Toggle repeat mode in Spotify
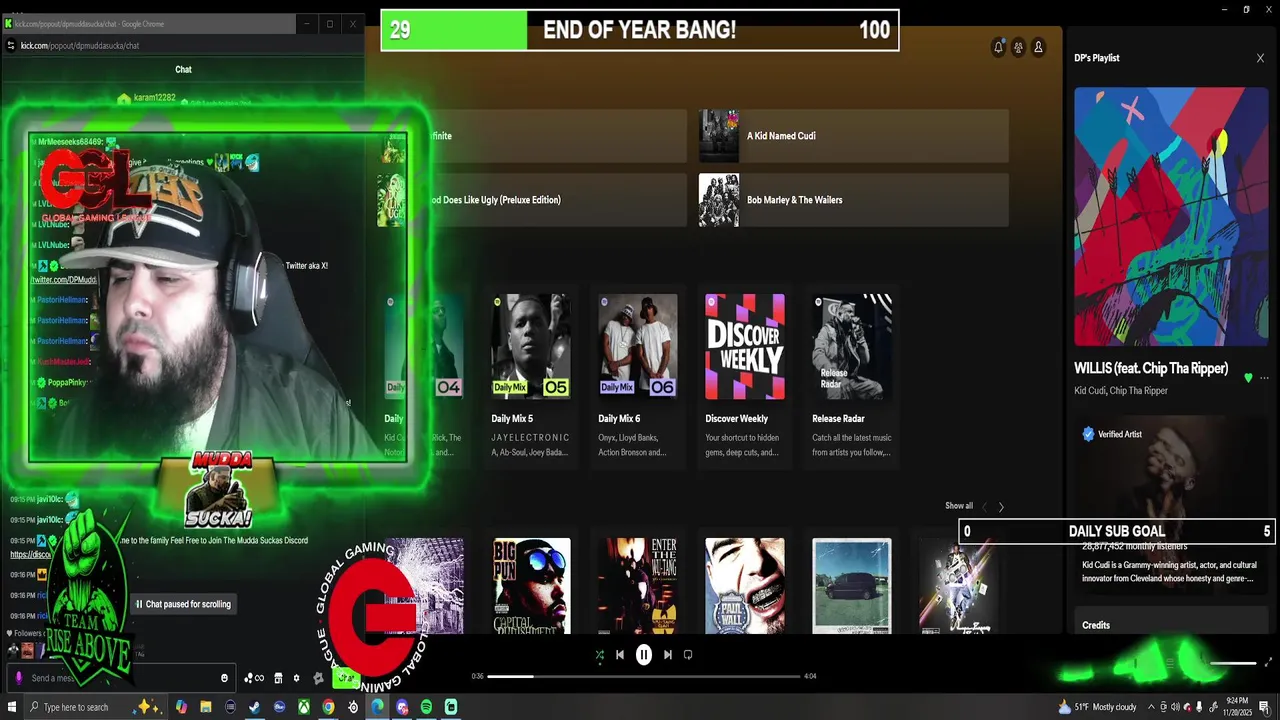 coord(688,655)
